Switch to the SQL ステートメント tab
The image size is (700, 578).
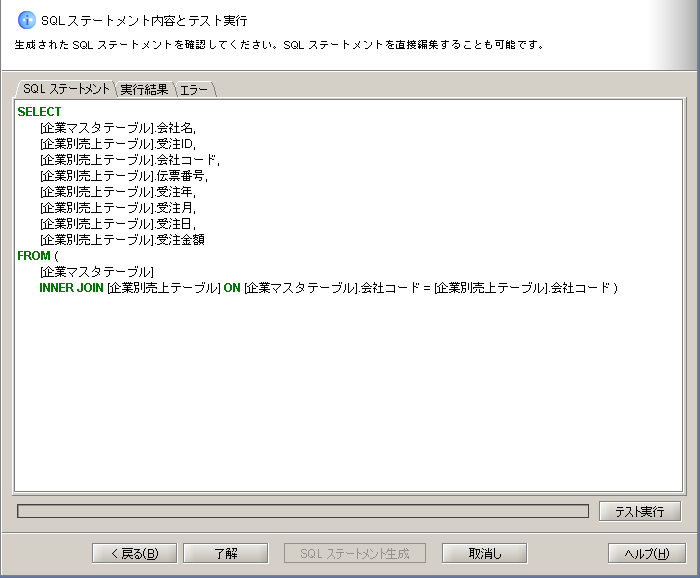click(66, 89)
